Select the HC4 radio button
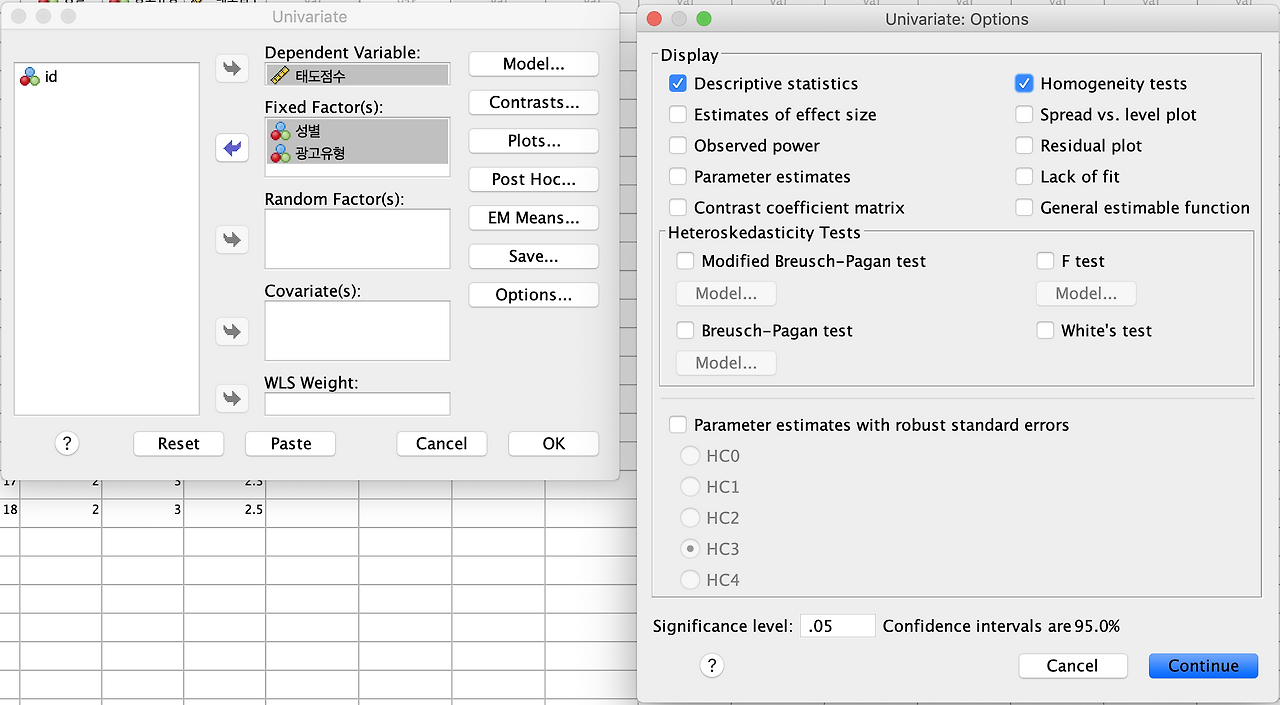Viewport: 1280px width, 705px height. coord(690,580)
